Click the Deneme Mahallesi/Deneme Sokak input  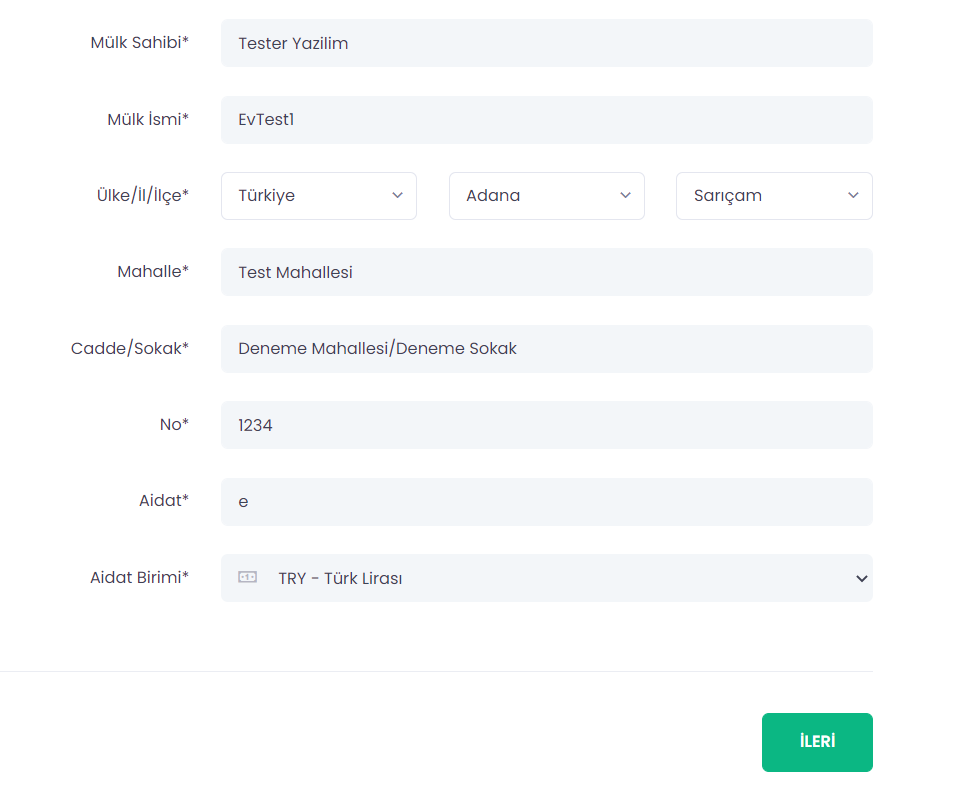tap(546, 349)
